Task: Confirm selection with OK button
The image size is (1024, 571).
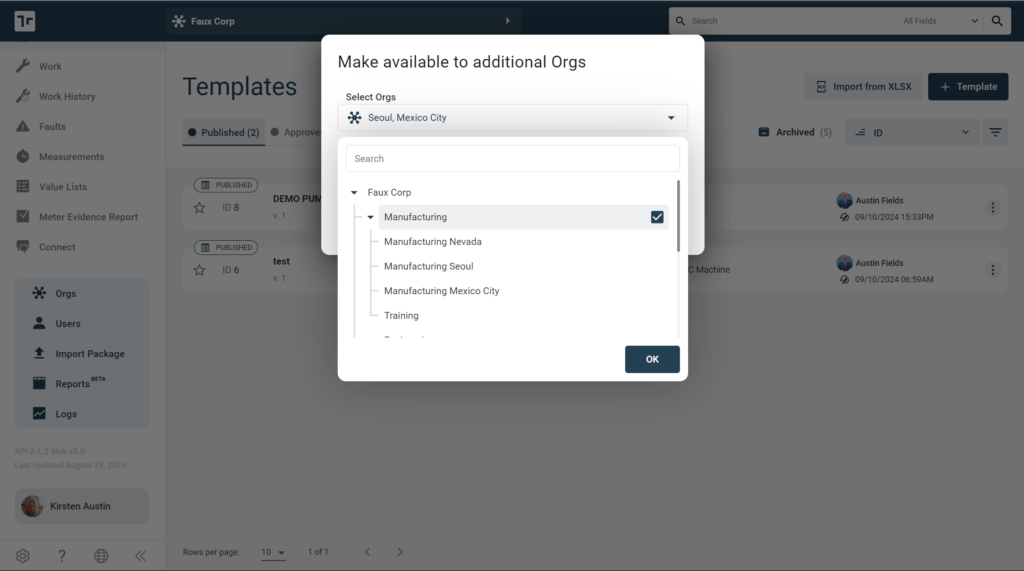Action: [x=652, y=359]
